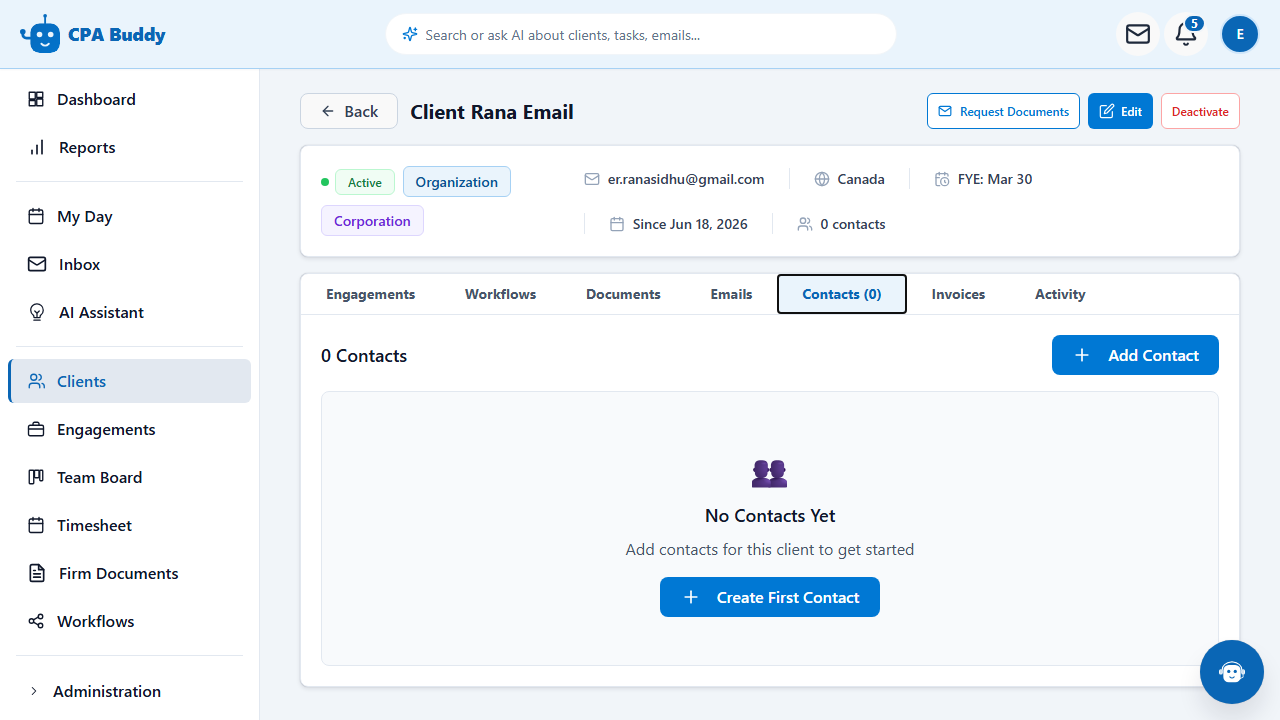Click the Timesheet calendar icon
Screen dimensions: 1280x720
tap(36, 525)
